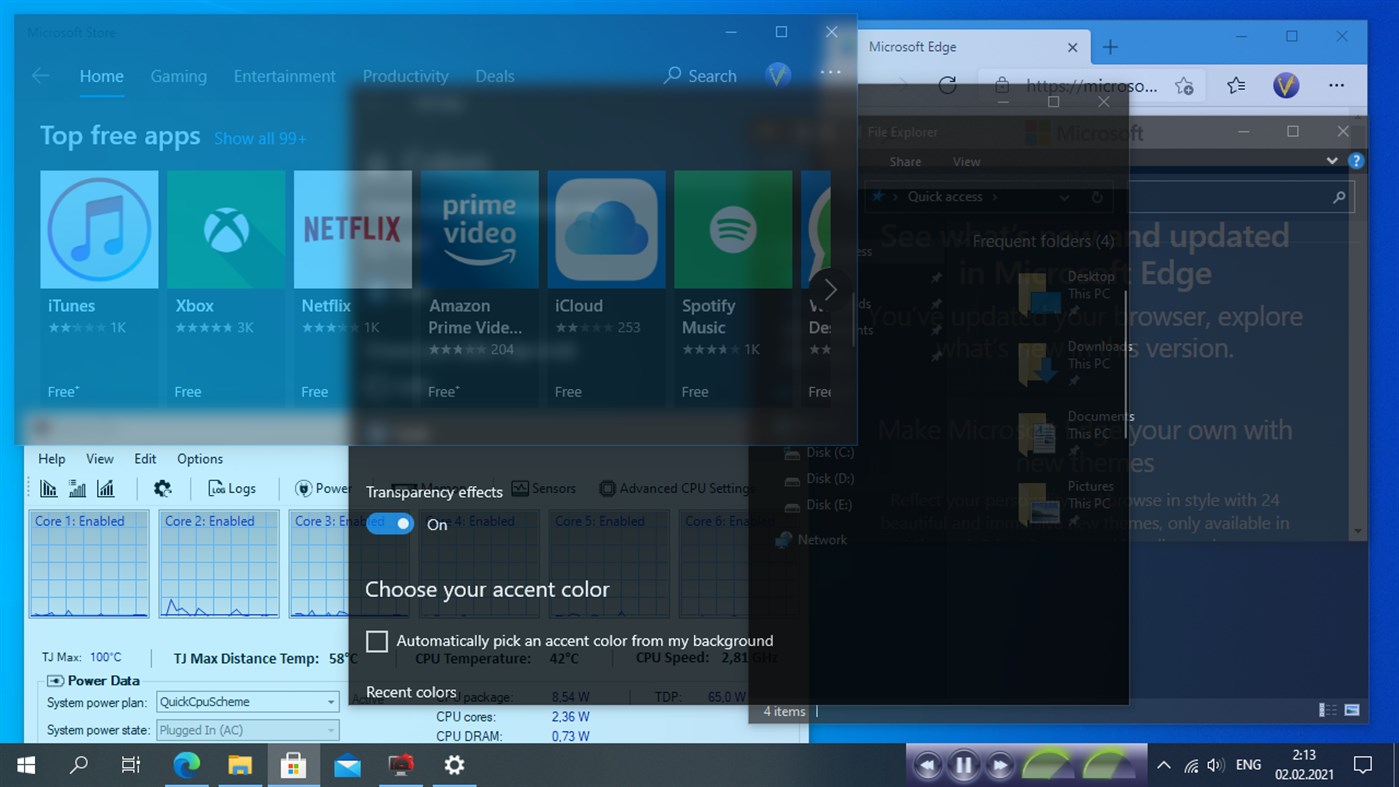Collapse the Quick access section in File Explorer
Viewport: 1399px width, 787px height.
pos(1063,196)
